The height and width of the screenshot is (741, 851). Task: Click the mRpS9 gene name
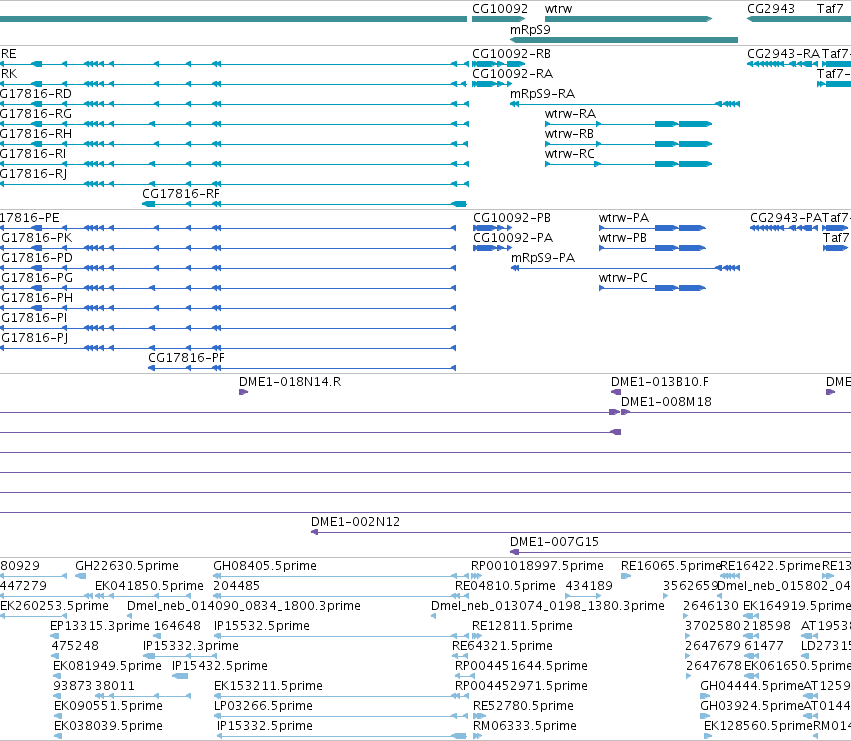click(530, 30)
